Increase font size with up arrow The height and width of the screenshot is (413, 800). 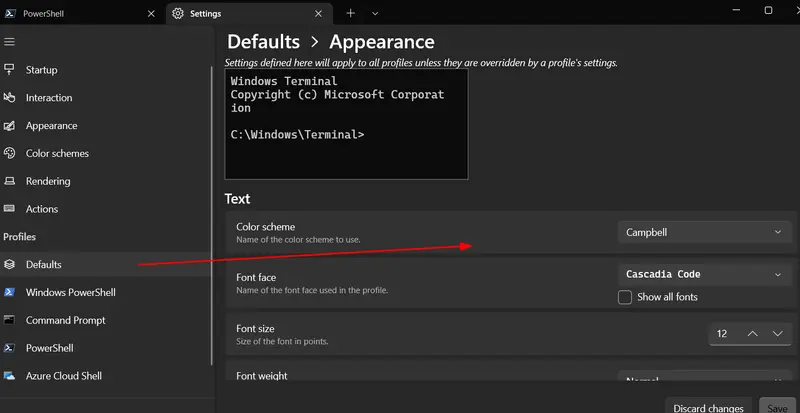[x=753, y=333]
